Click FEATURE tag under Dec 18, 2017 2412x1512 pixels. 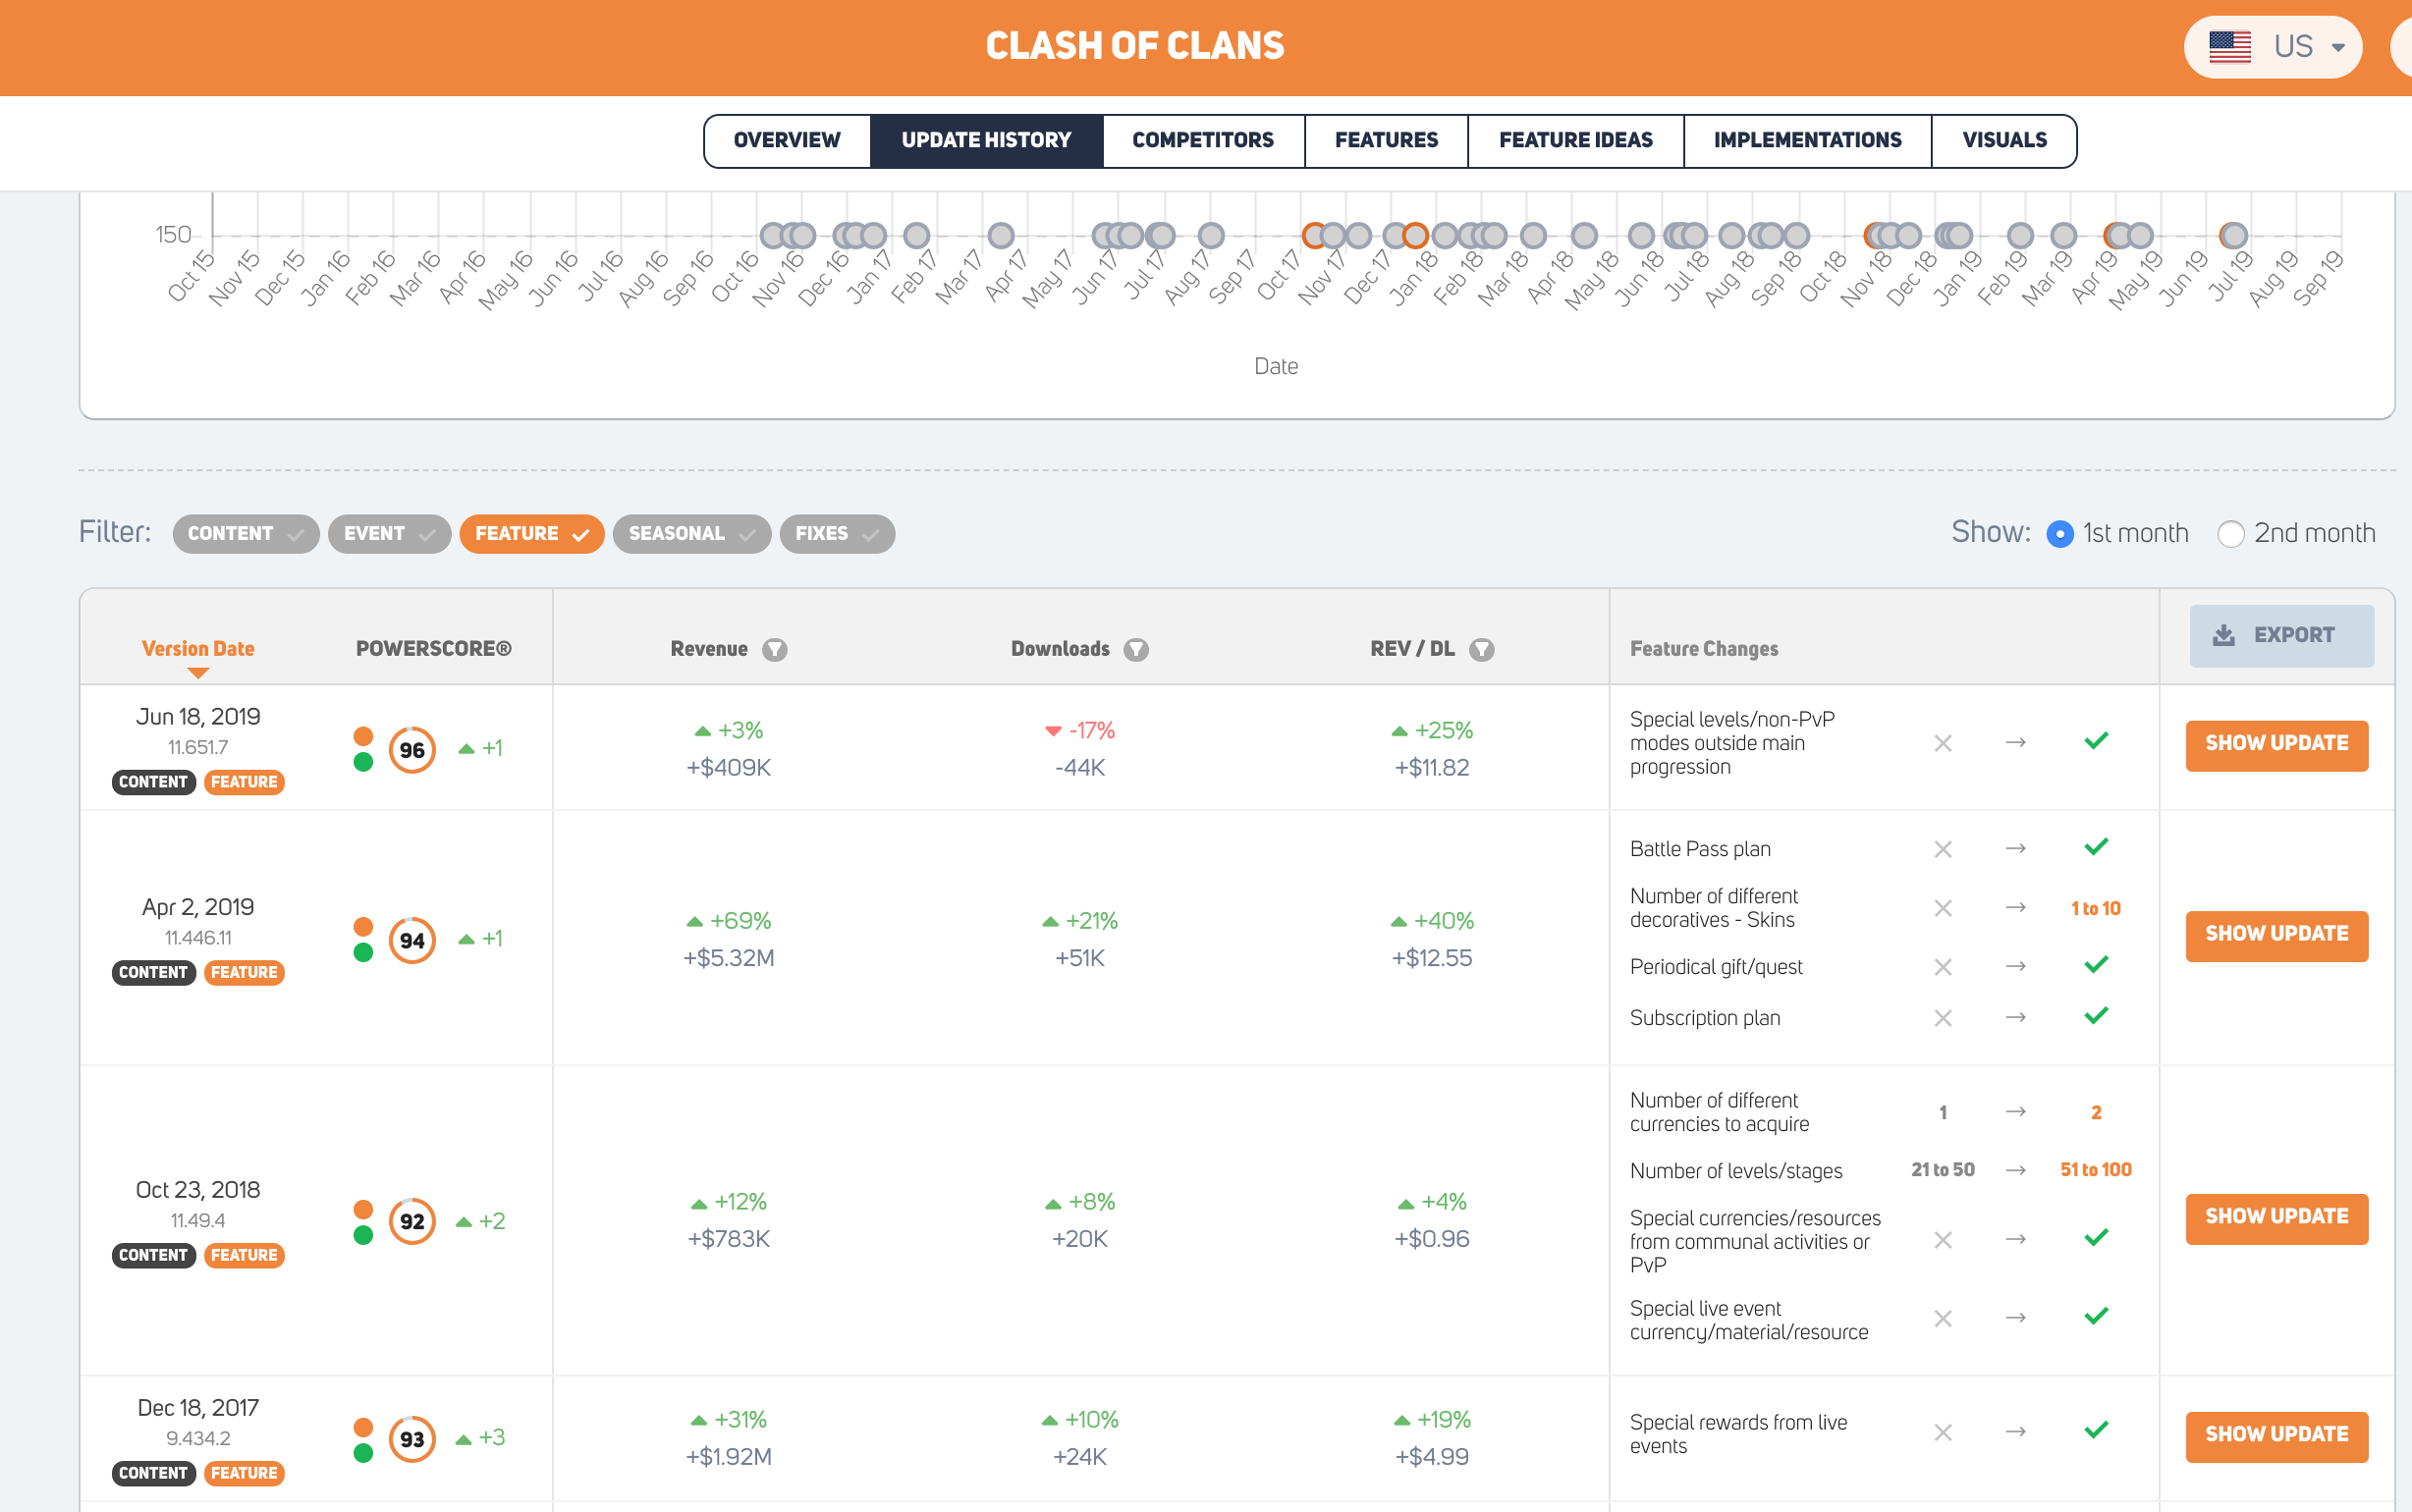[x=244, y=1474]
